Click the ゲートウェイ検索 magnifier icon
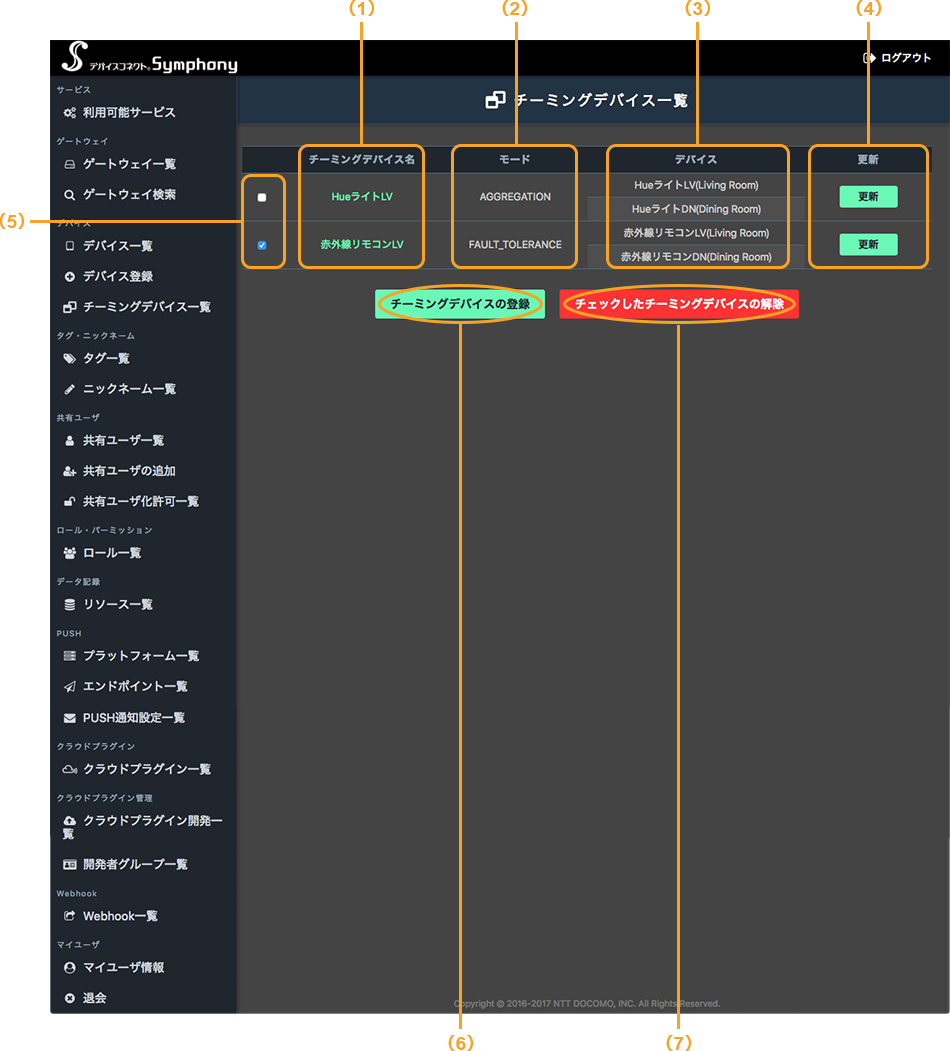950x1051 pixels. [x=70, y=195]
